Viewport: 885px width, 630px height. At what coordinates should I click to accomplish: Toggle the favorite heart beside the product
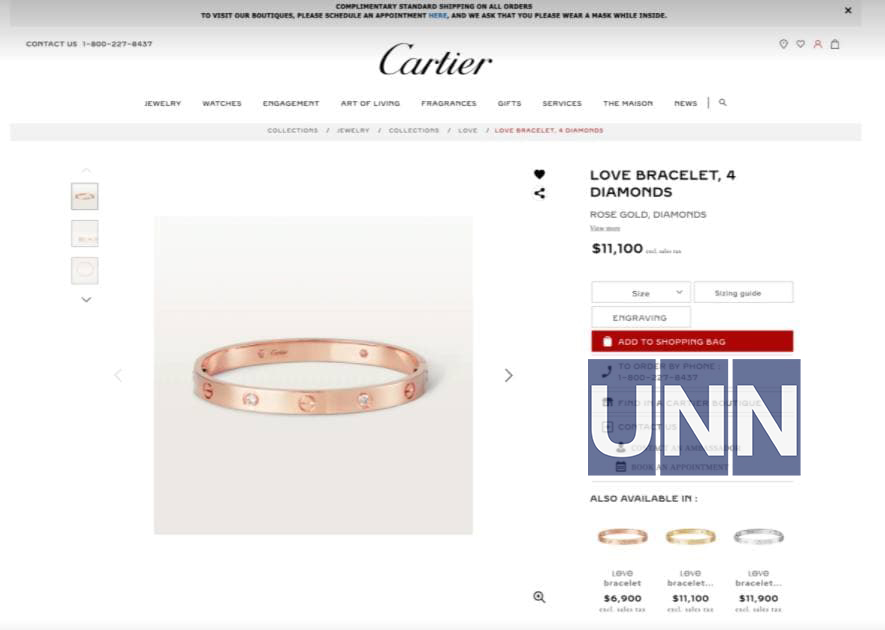[540, 174]
